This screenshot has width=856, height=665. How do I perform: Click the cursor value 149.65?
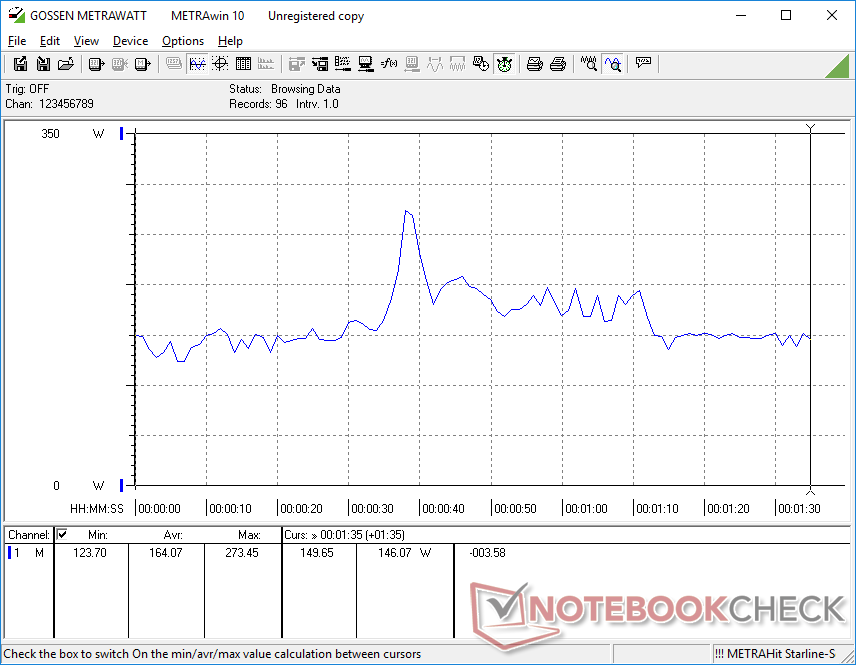pyautogui.click(x=317, y=553)
